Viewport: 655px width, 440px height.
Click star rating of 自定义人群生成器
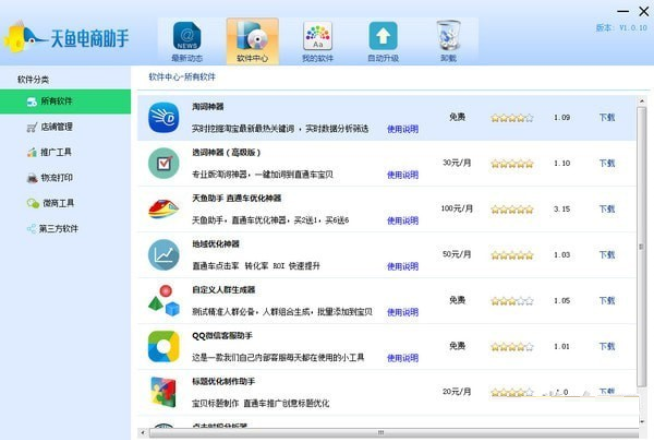tap(512, 301)
